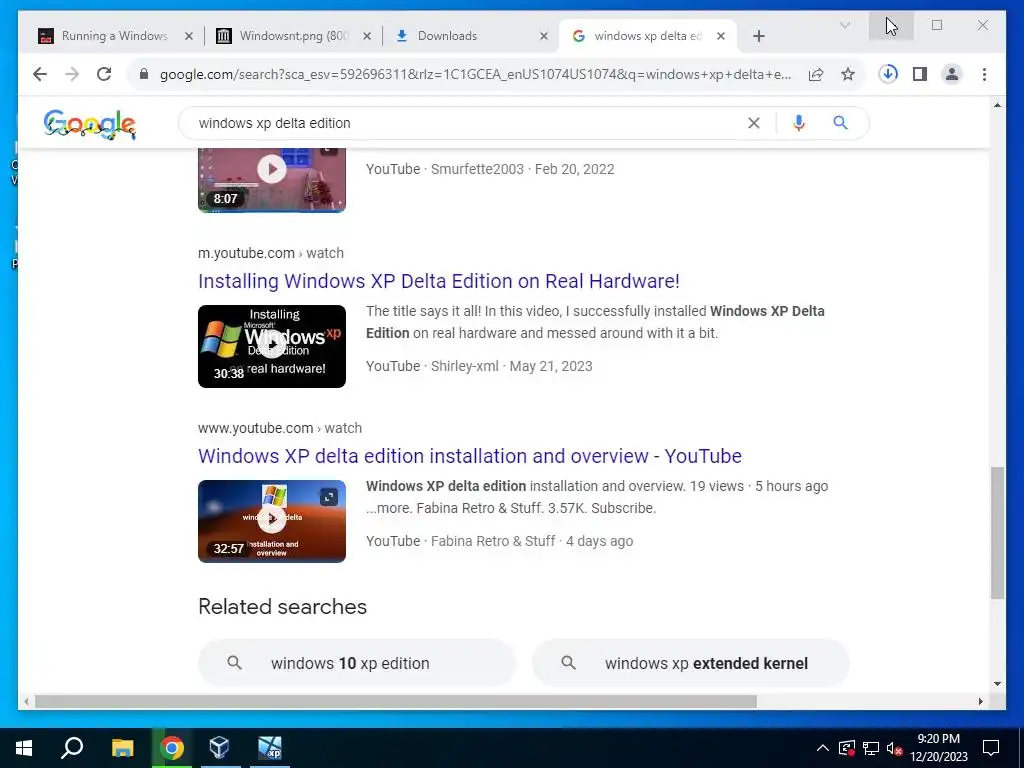Click the horizontal scrollbar thumb
This screenshot has height=768, width=1024.
click(396, 701)
